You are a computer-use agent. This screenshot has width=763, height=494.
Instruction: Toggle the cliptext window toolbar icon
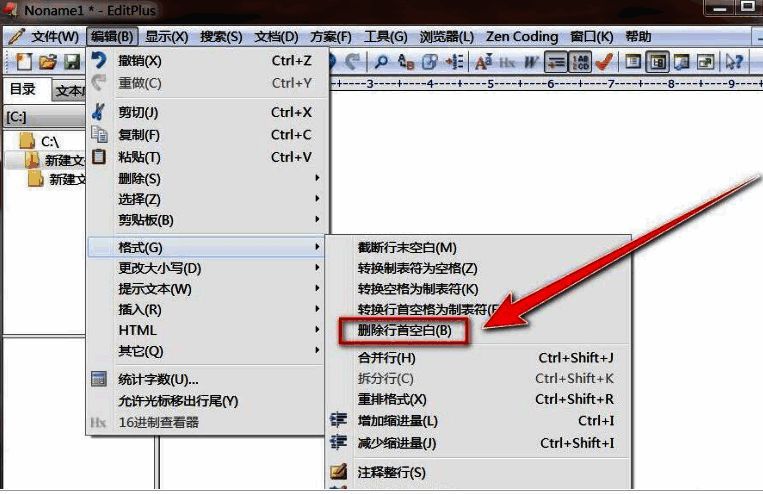(x=633, y=62)
